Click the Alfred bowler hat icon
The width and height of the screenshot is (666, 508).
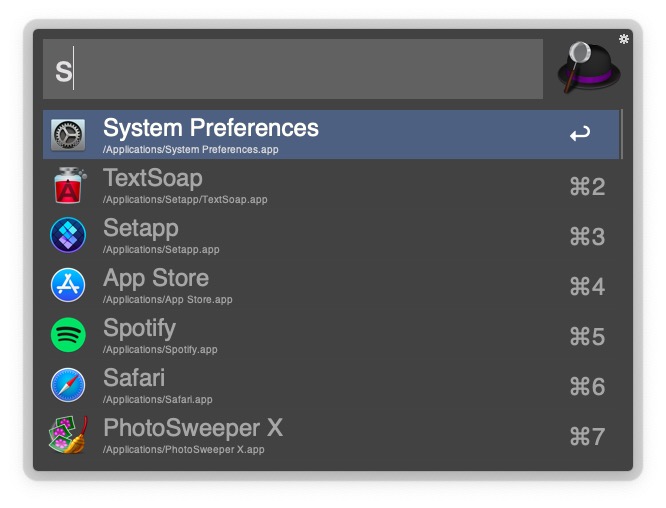pyautogui.click(x=589, y=67)
